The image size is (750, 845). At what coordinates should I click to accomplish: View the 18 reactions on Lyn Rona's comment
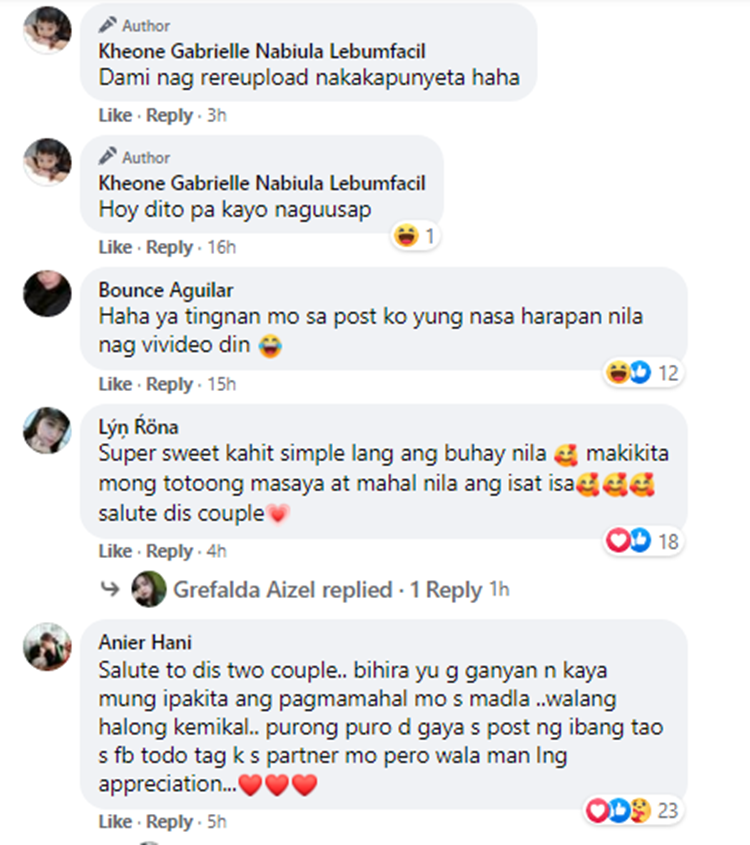pyautogui.click(x=643, y=541)
